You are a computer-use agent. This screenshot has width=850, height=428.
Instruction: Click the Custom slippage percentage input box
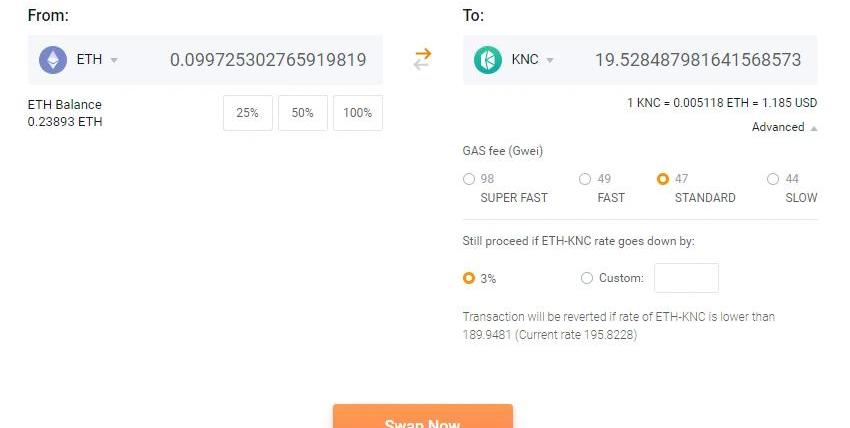[686, 278]
